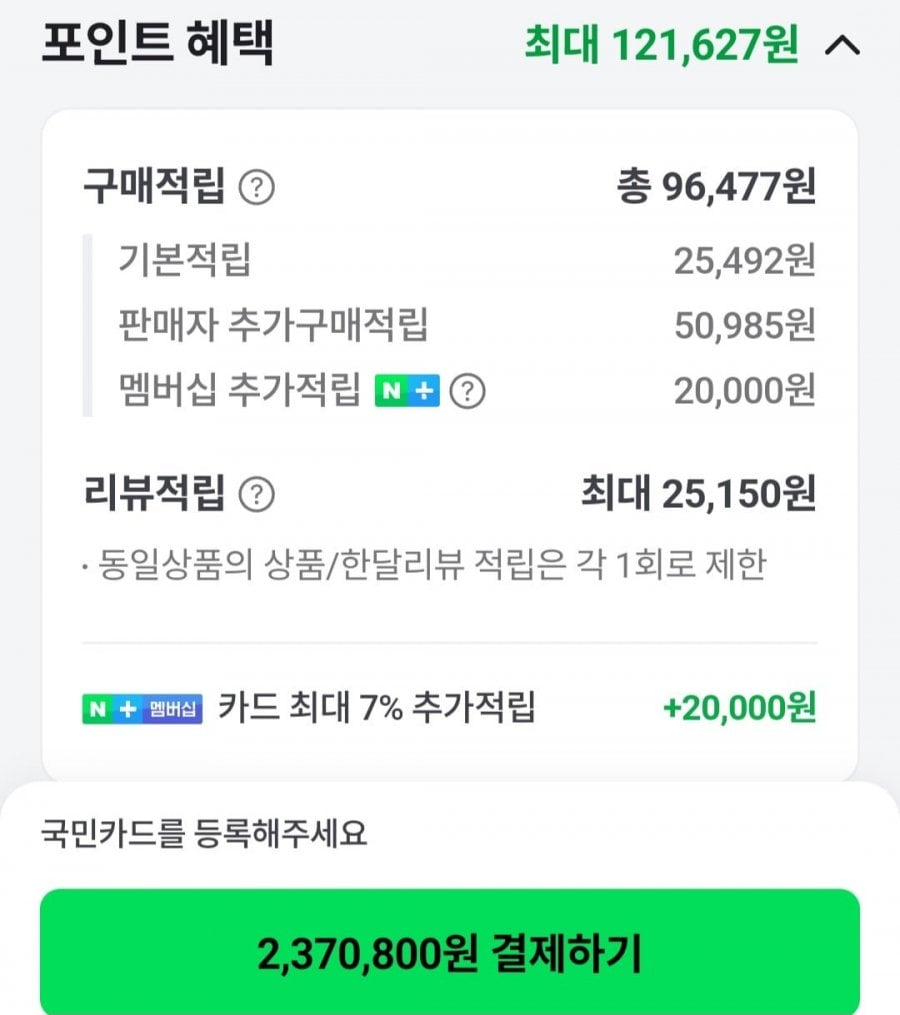Tap the 포인트 혜택 header title

(157, 44)
